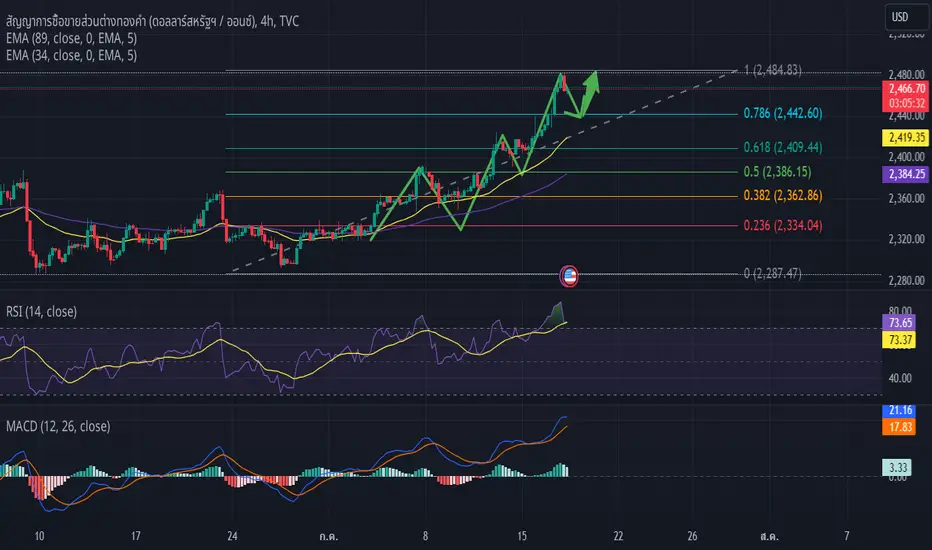Click the MACD signal value tag 17.83
The image size is (932, 550).
pyautogui.click(x=899, y=427)
